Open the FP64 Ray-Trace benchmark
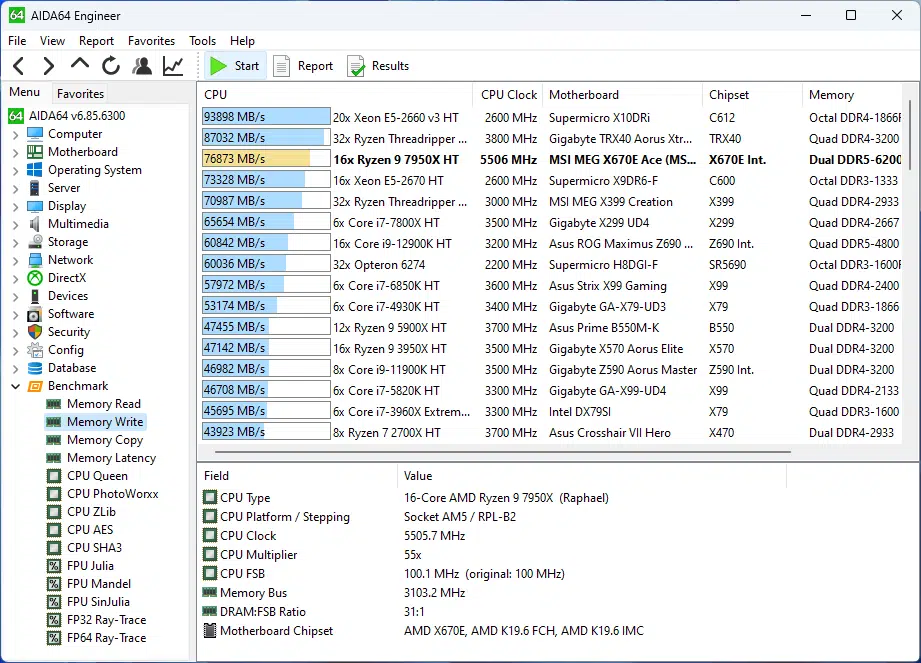The height and width of the screenshot is (663, 921). [x=96, y=638]
